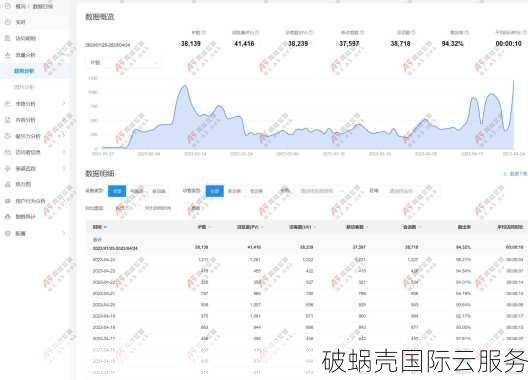The width and height of the screenshot is (528, 380).
Task: Click the 37,597 figure in overview
Action: tap(349, 43)
